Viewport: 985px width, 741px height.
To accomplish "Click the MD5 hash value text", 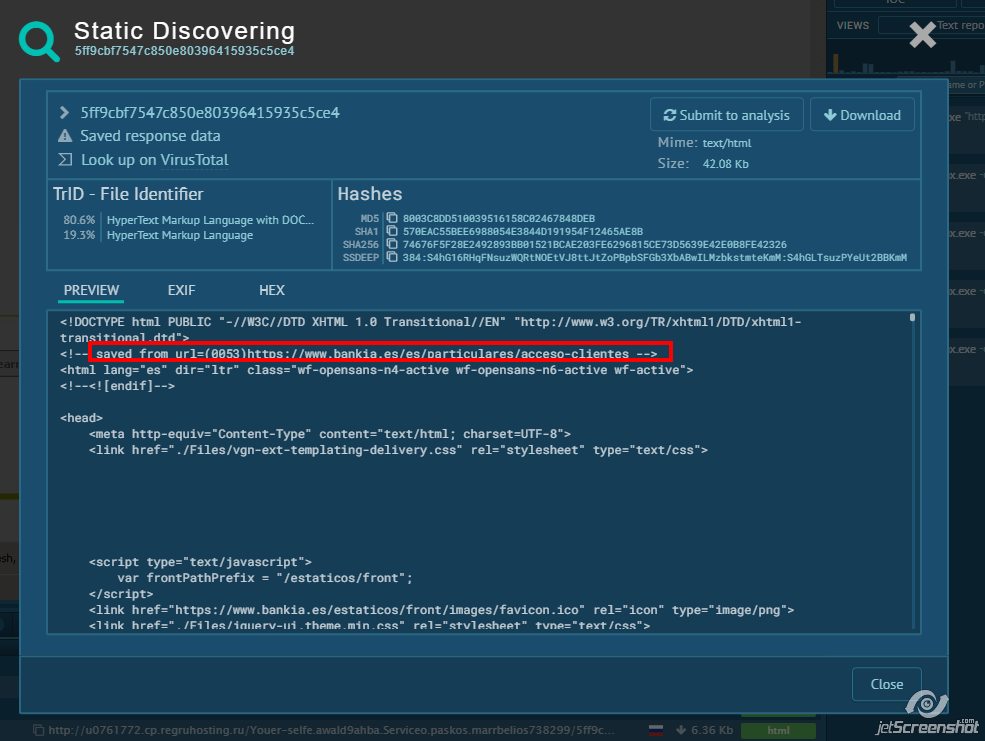I will (499, 219).
